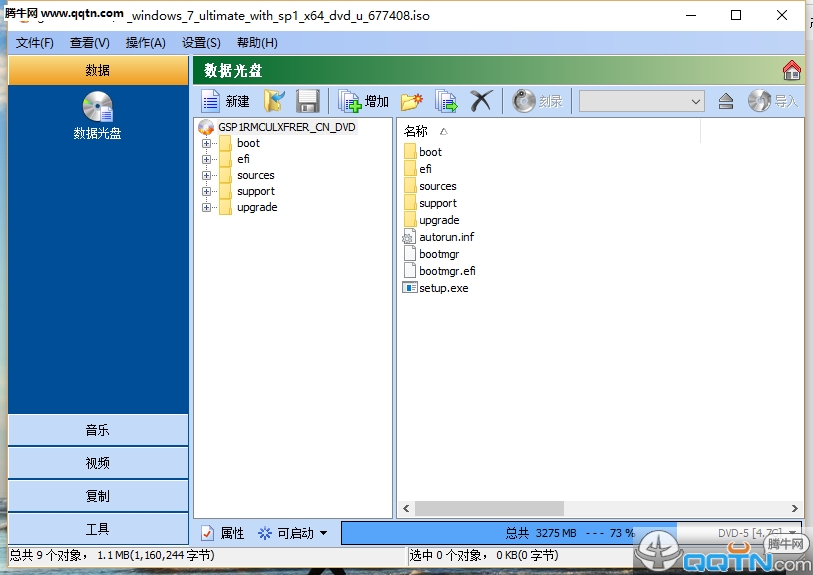The image size is (813, 575).
Task: Expand the support tree node
Action: (206, 191)
